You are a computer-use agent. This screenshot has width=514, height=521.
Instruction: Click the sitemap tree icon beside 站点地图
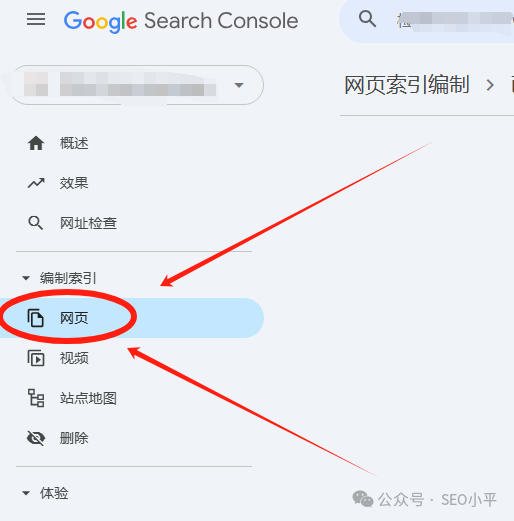pos(36,398)
